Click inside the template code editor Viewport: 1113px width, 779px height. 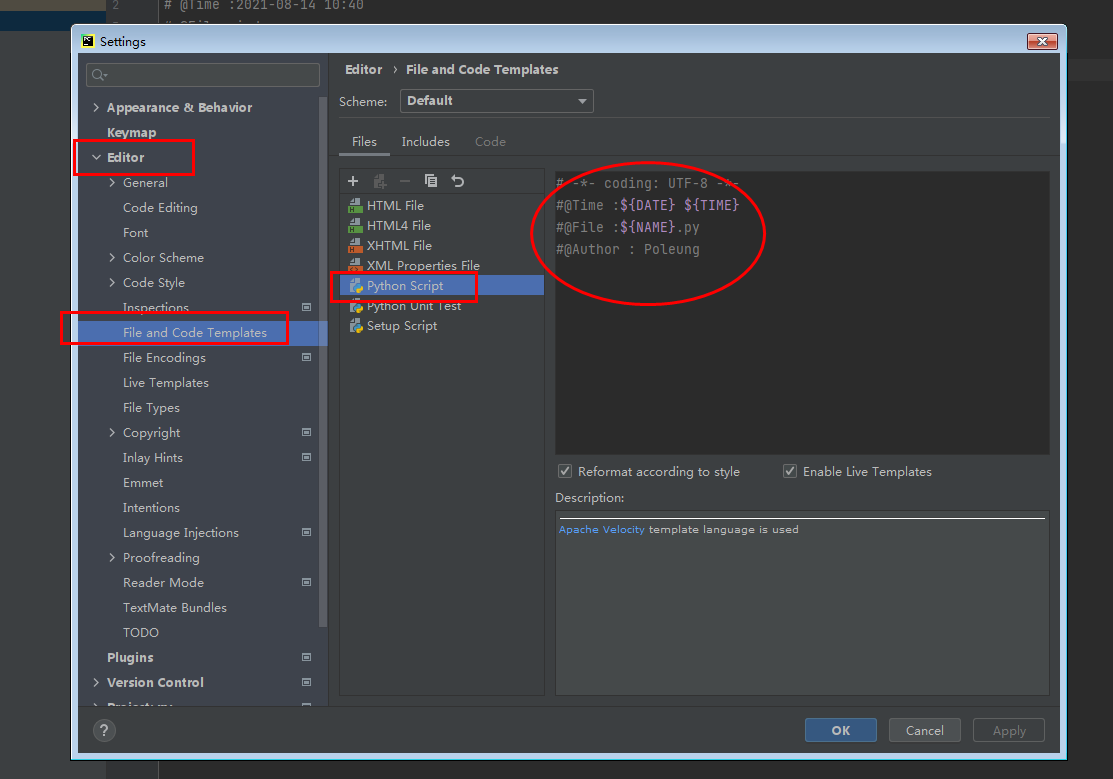point(802,312)
